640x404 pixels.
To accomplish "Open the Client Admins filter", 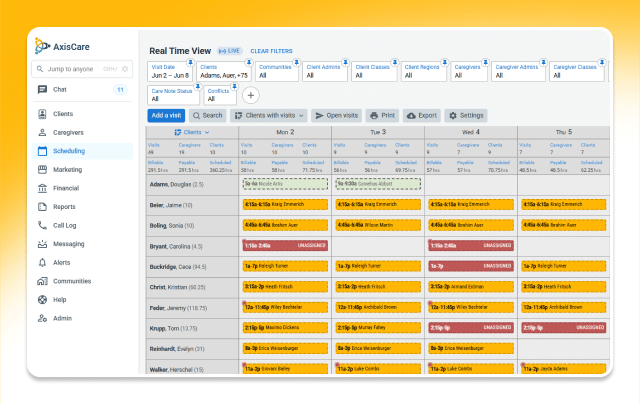I will click(325, 71).
